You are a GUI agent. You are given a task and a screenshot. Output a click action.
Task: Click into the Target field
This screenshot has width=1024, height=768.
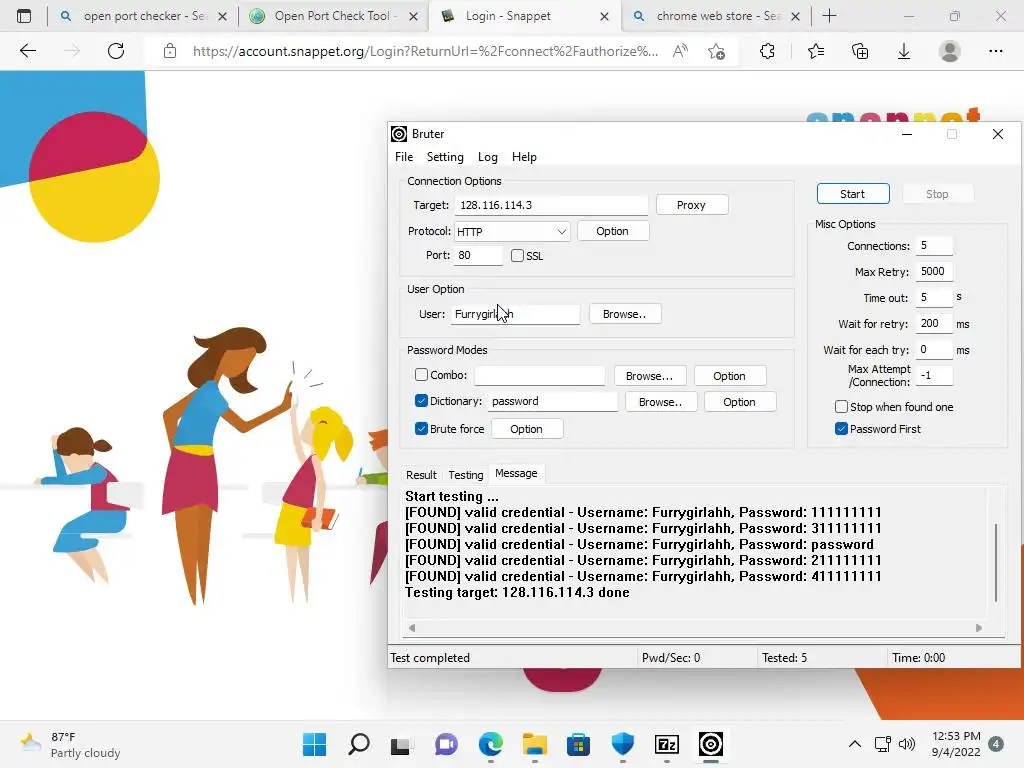(551, 205)
